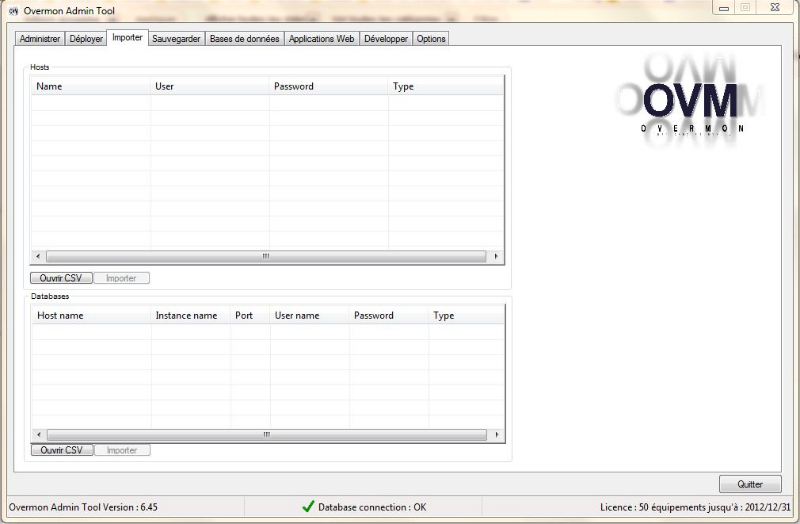Click Ouvrir CSV under Hosts table
Viewport: 800px width, 524px height.
click(x=61, y=278)
